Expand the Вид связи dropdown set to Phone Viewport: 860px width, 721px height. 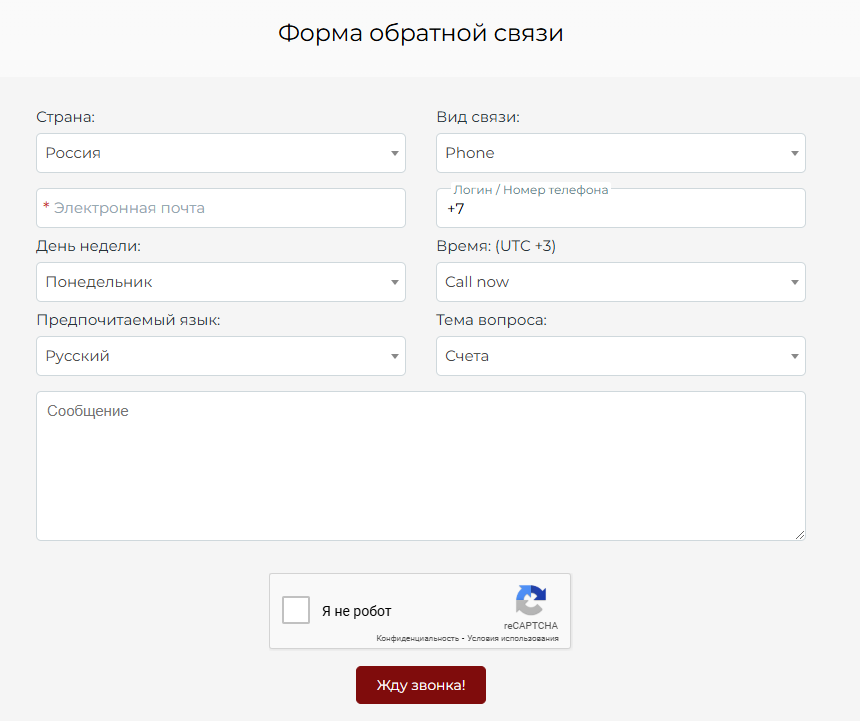(x=620, y=153)
